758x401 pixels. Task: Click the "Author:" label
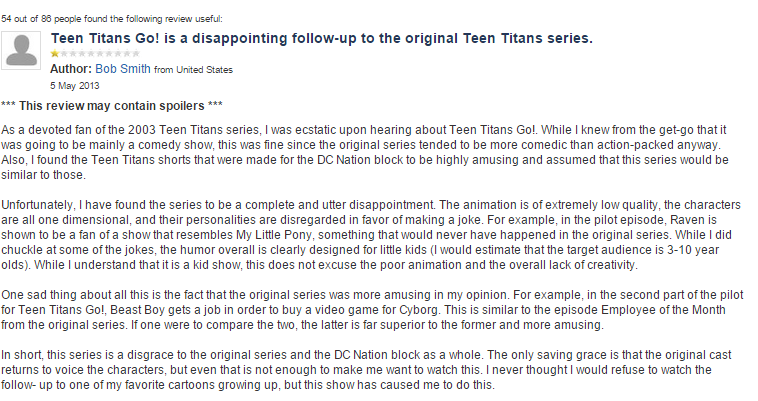pyautogui.click(x=71, y=69)
